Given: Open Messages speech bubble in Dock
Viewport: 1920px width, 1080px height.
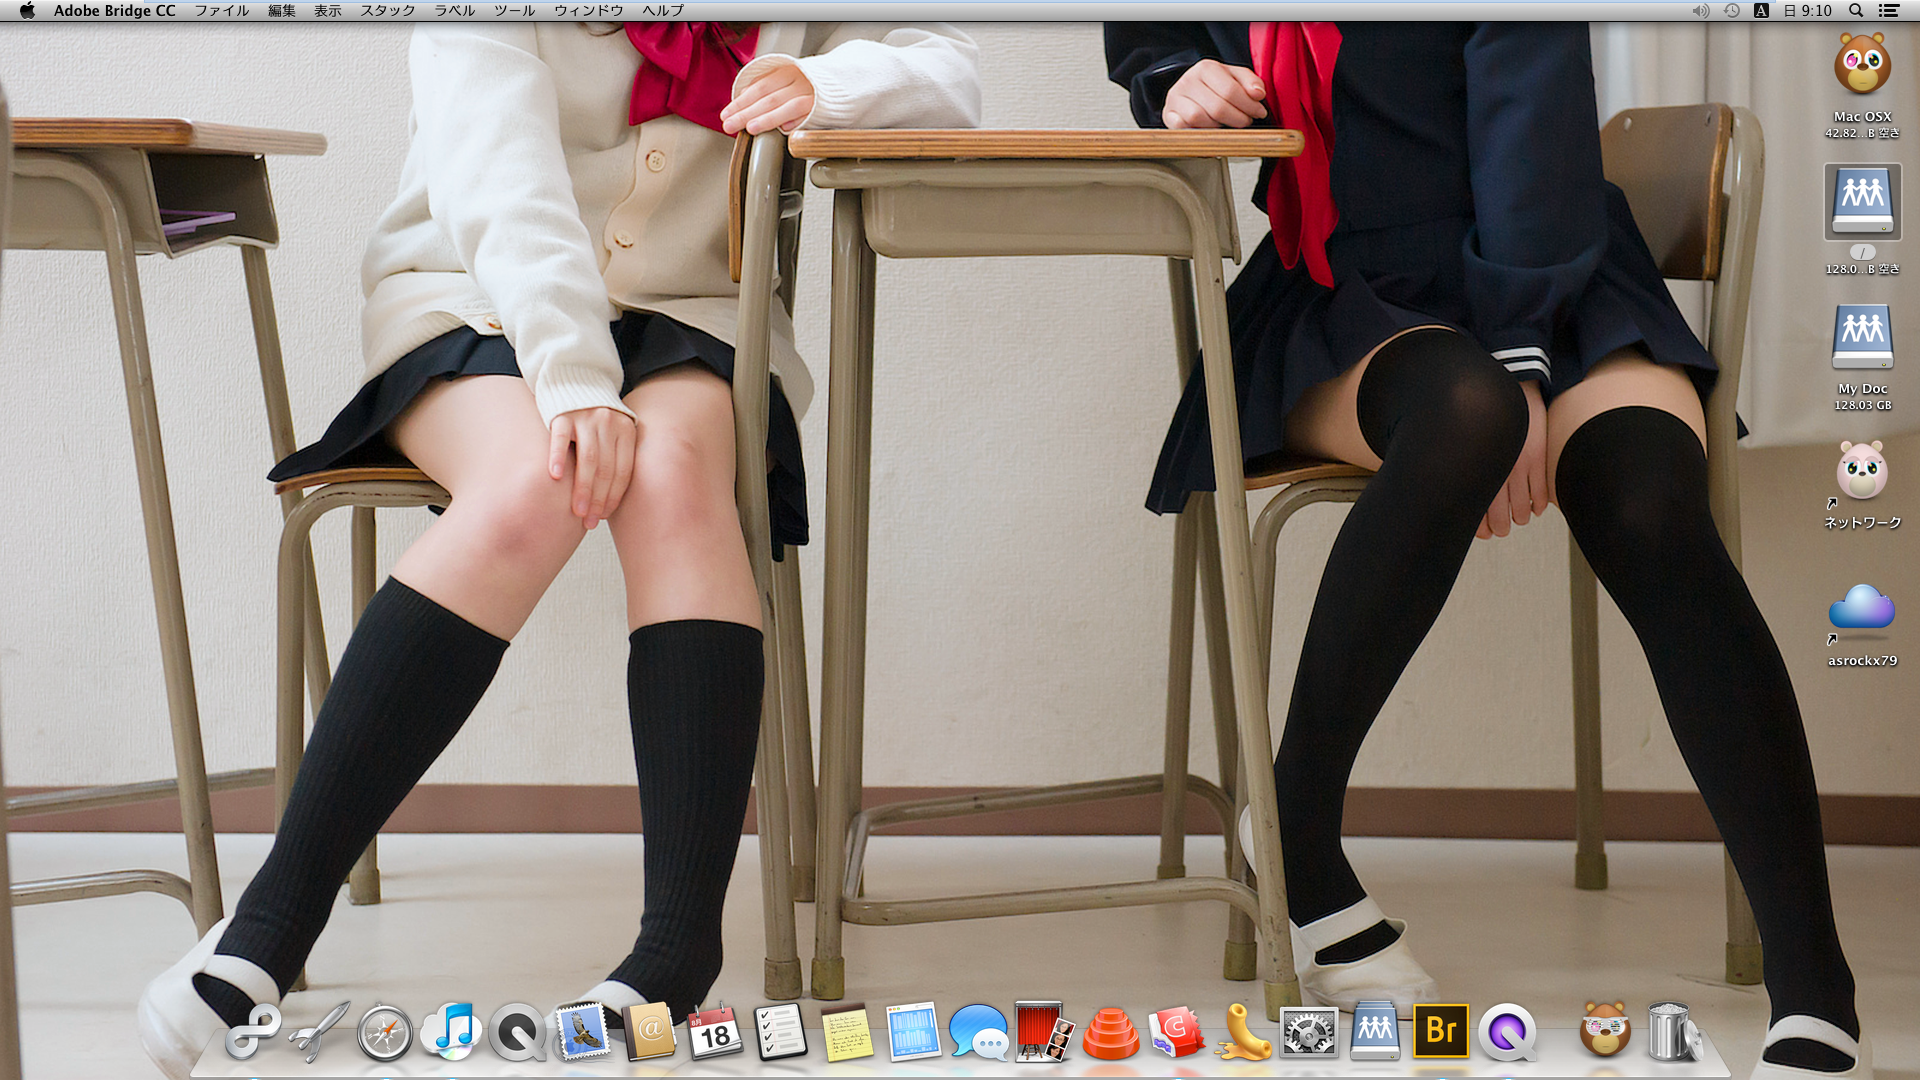Looking at the screenshot, I should coord(979,1032).
